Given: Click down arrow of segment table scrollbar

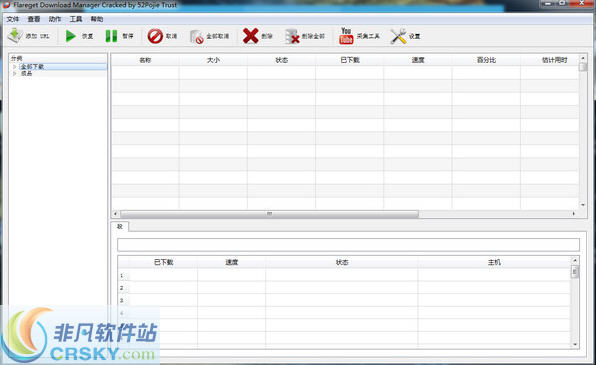Looking at the screenshot, I should pos(575,344).
